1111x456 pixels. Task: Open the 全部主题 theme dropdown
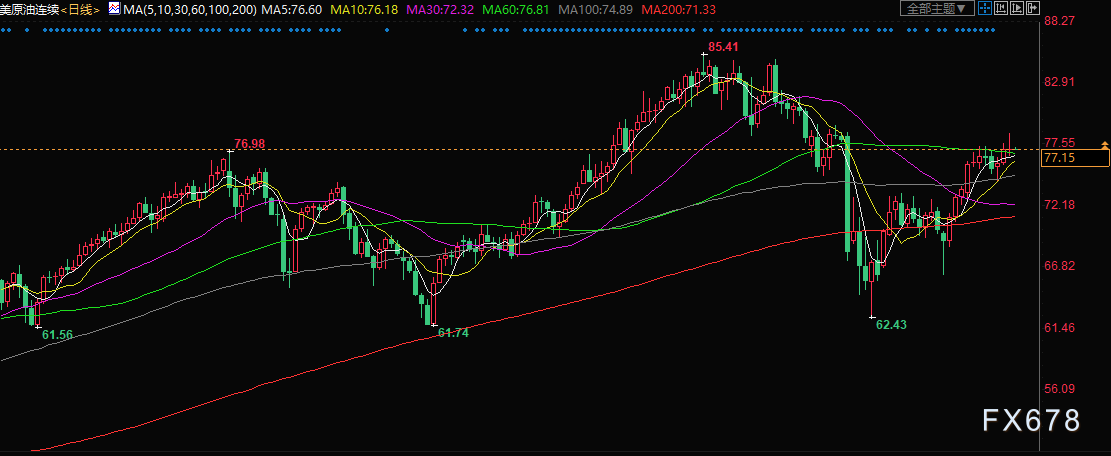tap(937, 8)
